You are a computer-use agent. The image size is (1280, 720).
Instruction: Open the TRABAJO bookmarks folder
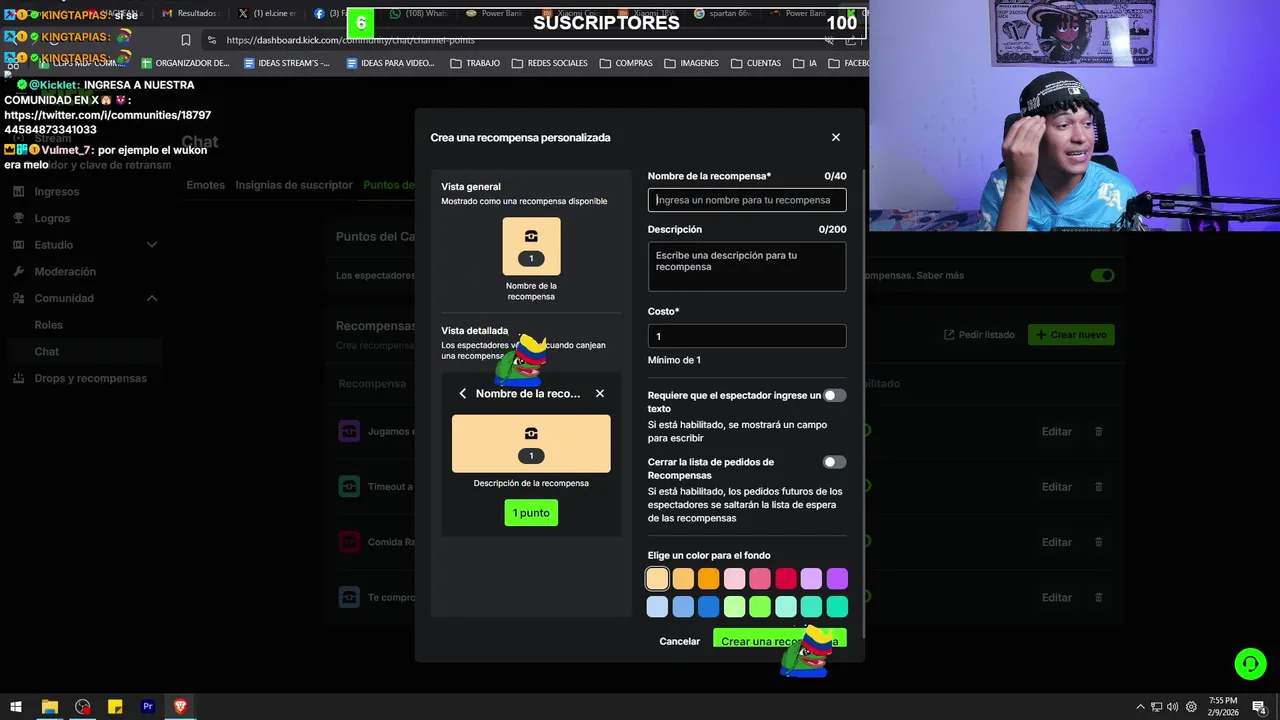point(475,63)
